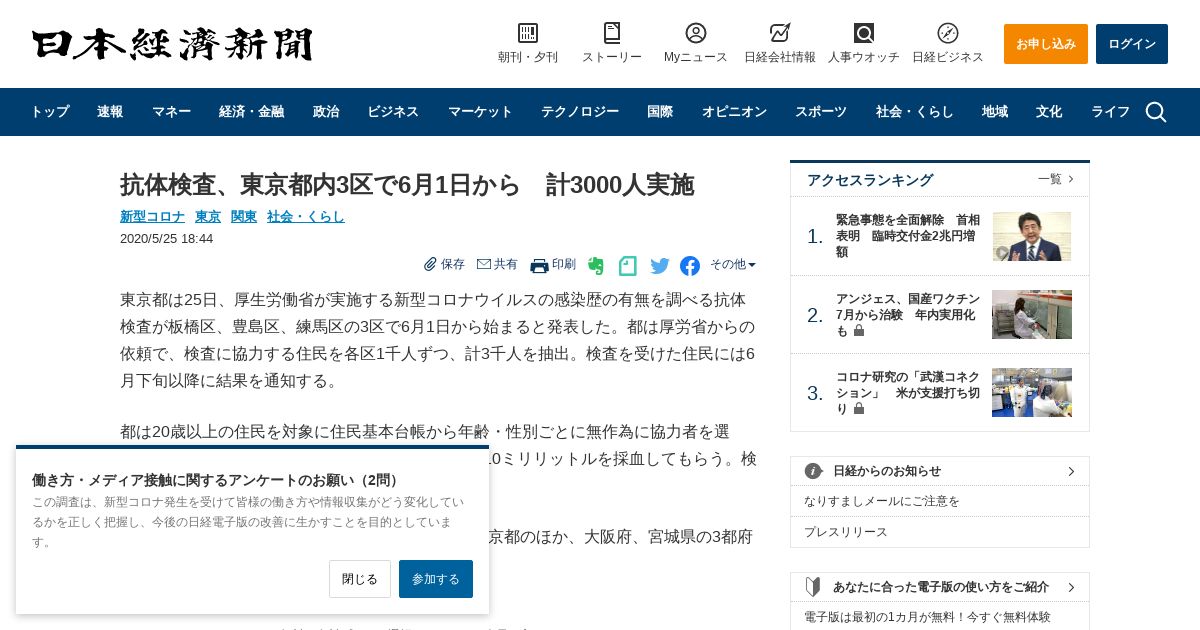Open ranking article 緊急事態を全面解除
The image size is (1200, 630).
click(908, 236)
